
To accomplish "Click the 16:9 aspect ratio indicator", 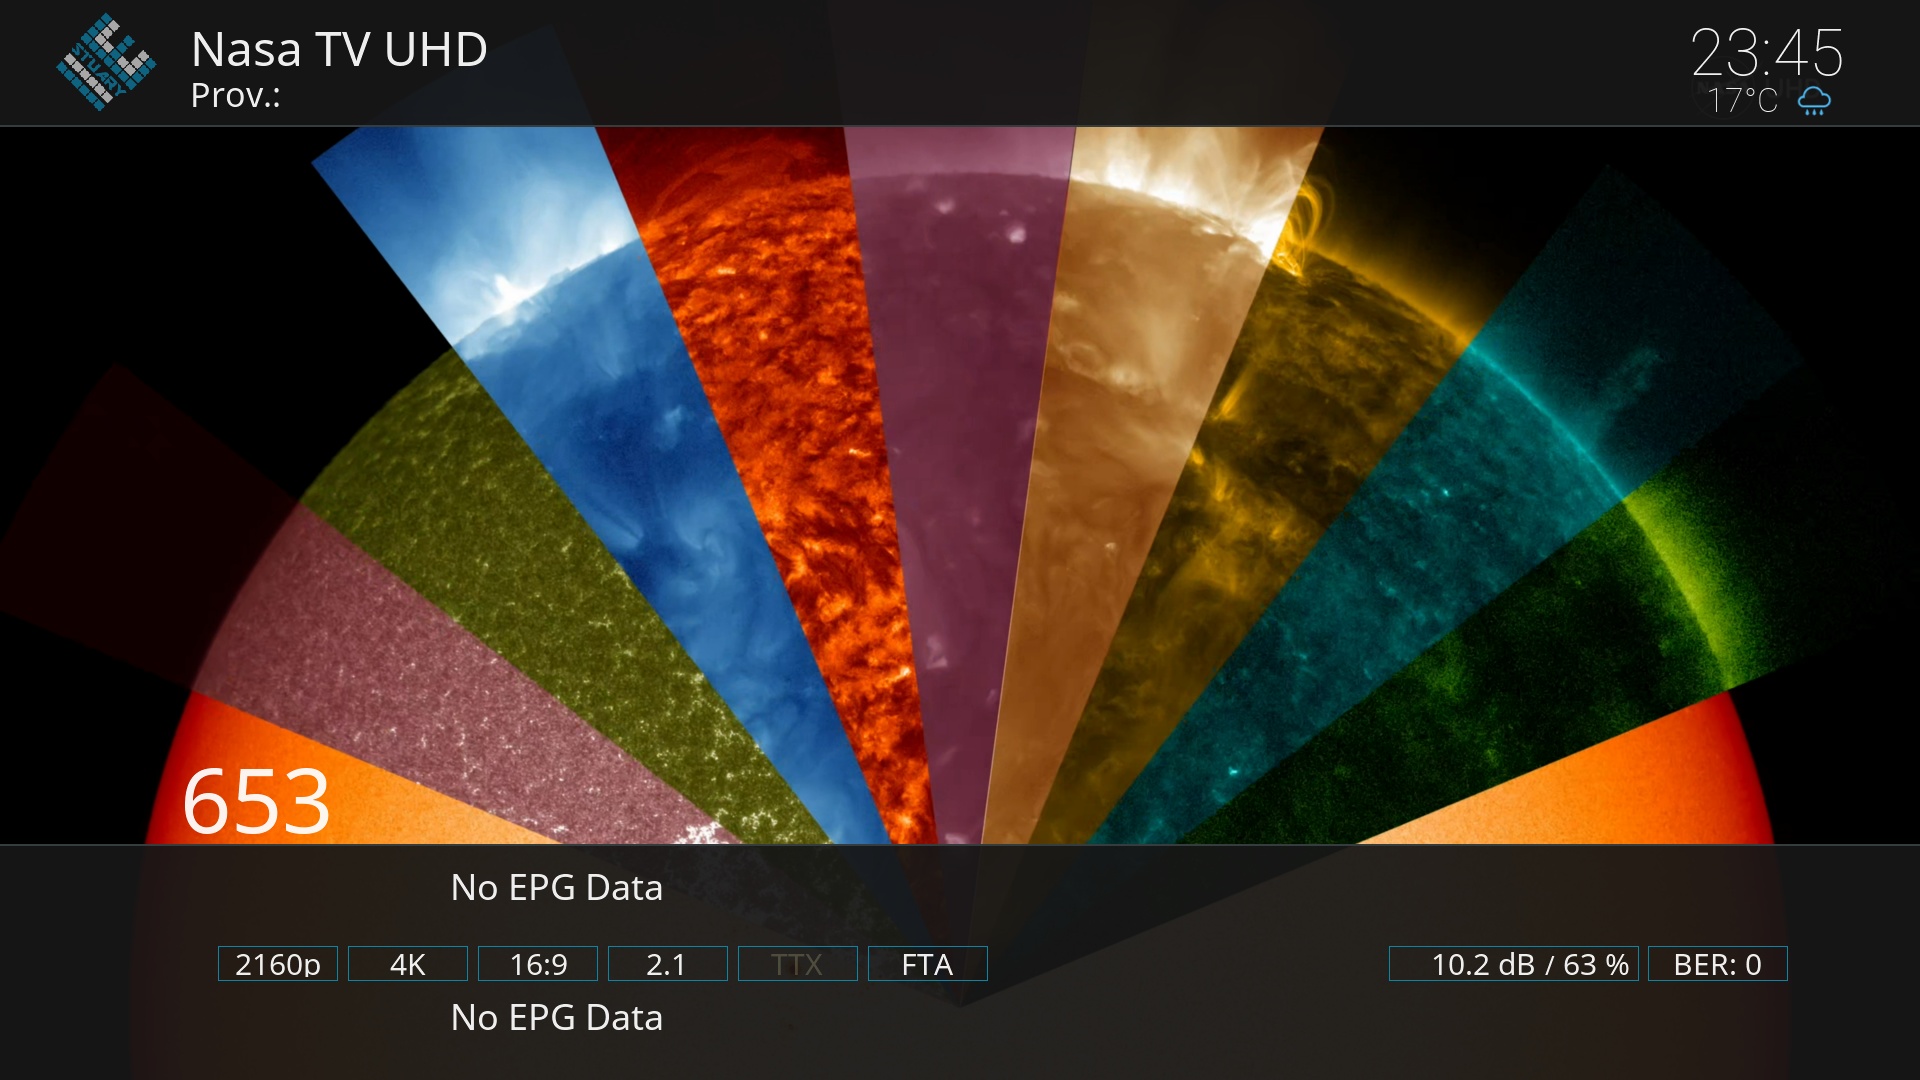I will point(538,964).
